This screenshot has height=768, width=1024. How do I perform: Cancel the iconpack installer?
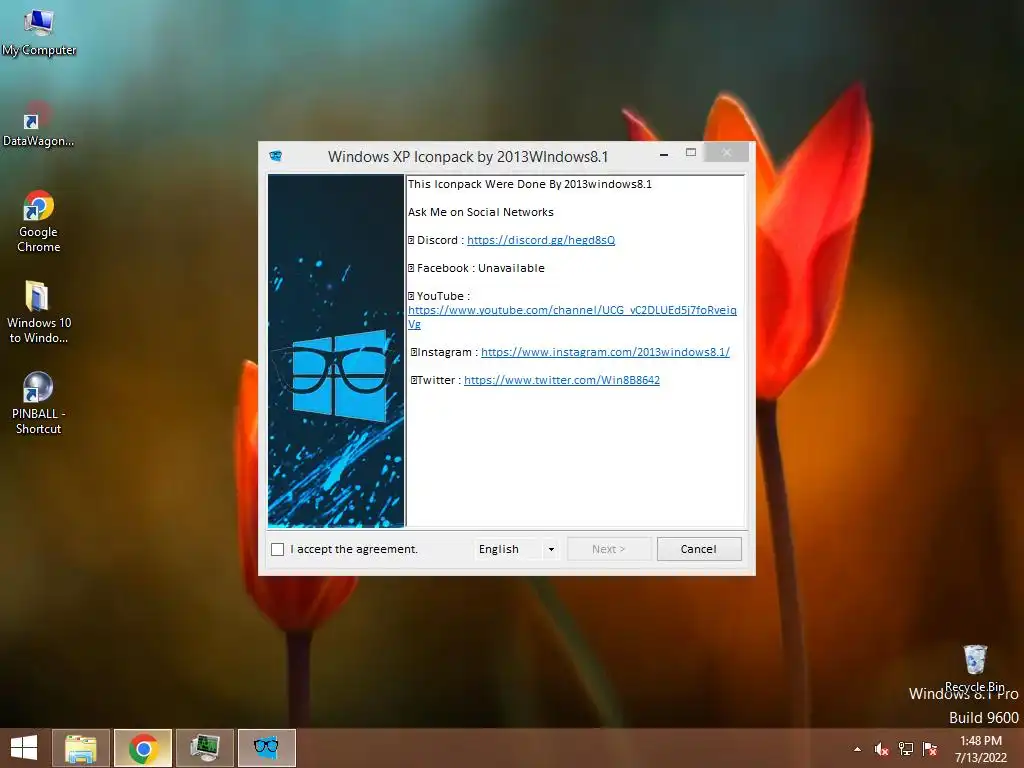[x=699, y=549]
